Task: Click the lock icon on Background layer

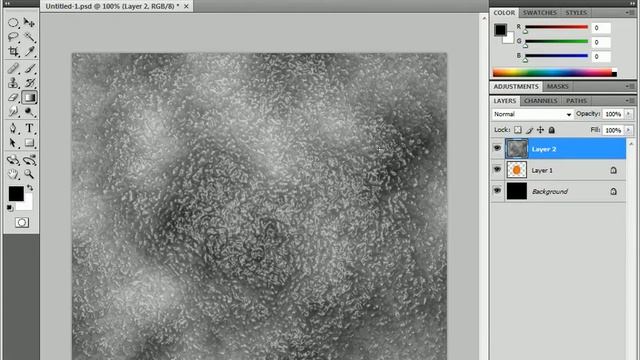Action: coord(613,191)
